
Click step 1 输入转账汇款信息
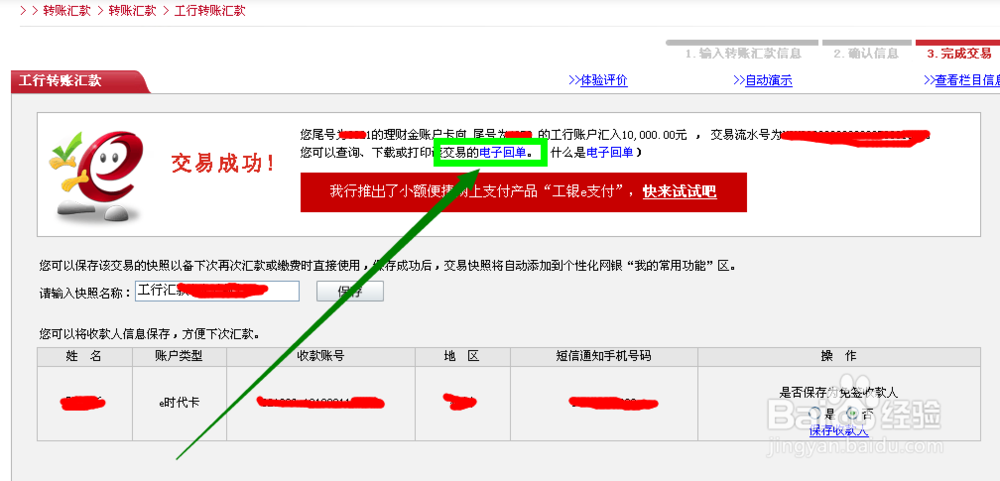coord(743,54)
